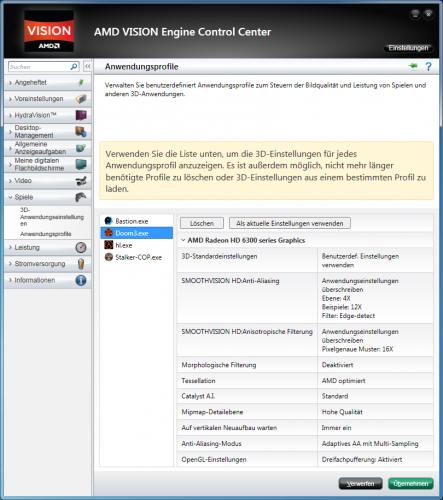Click Morphologische Filterung row label

tap(219, 365)
